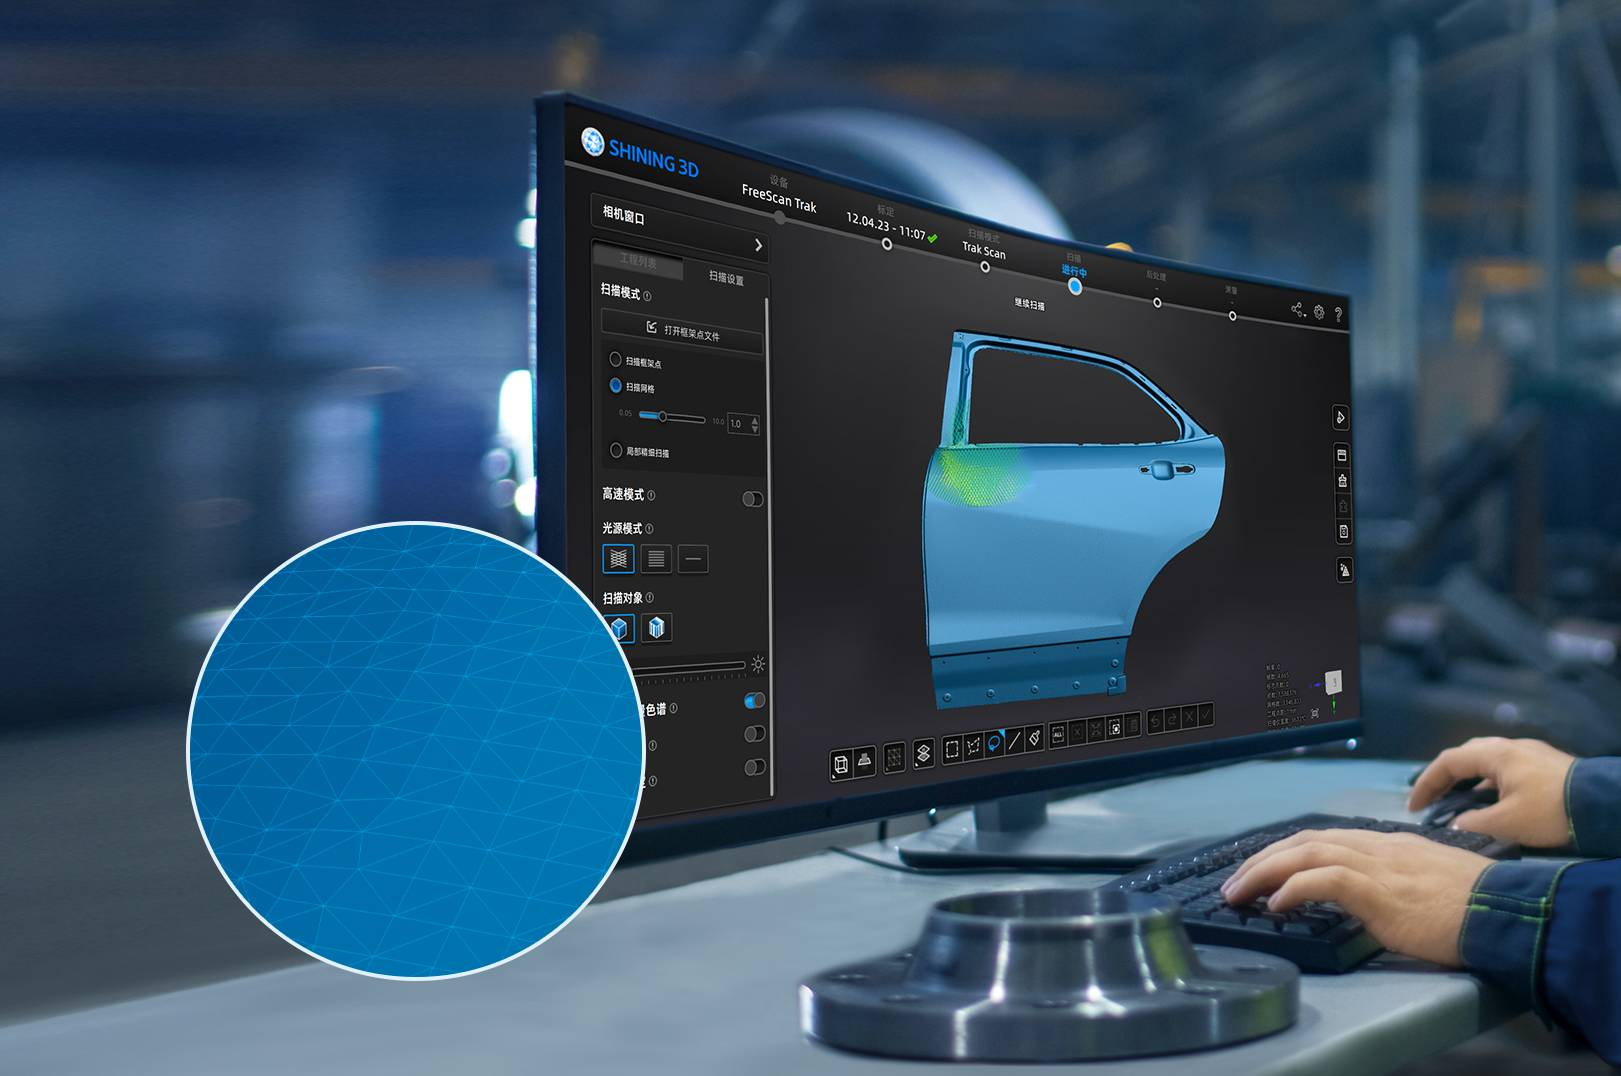Viewport: 1621px width, 1076px height.
Task: Open the share icon menu
Action: 1298,310
